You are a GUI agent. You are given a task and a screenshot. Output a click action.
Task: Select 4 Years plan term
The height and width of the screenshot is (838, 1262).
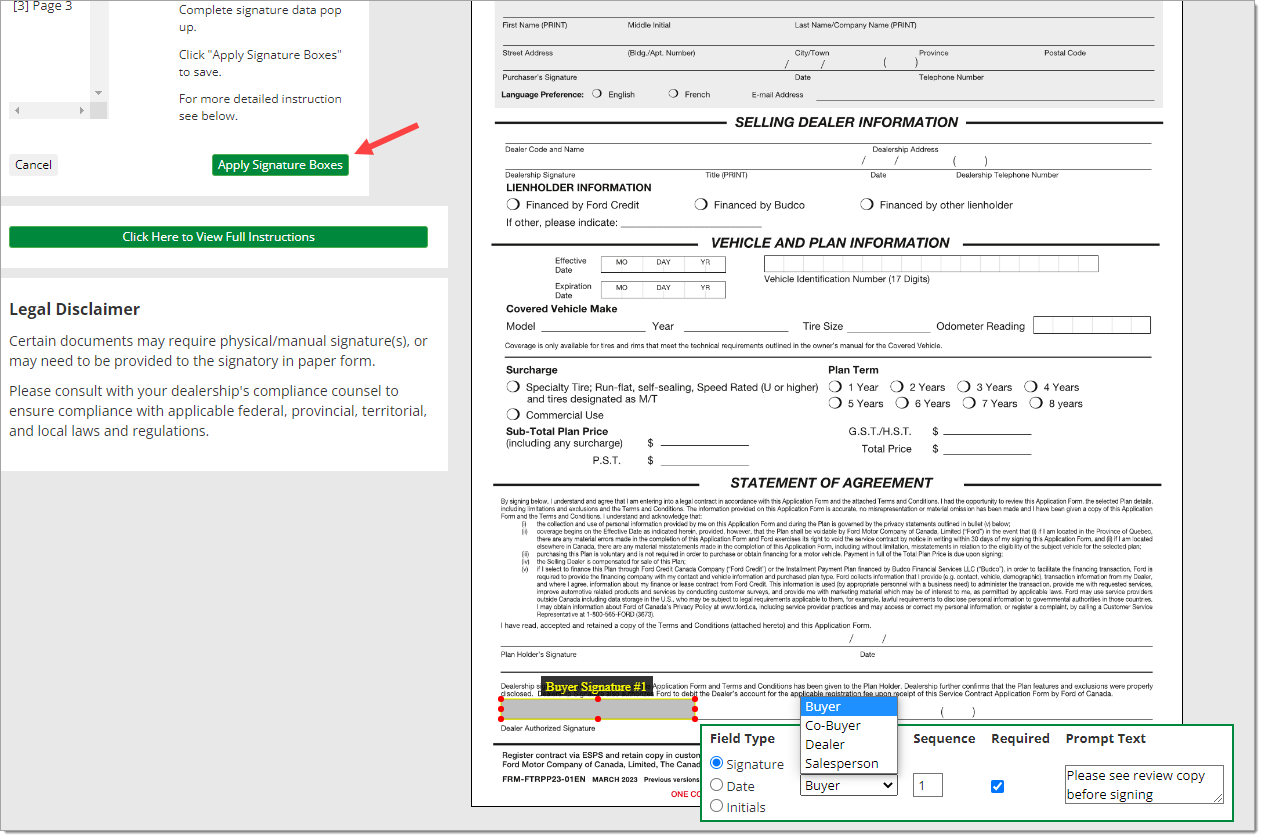point(1031,386)
